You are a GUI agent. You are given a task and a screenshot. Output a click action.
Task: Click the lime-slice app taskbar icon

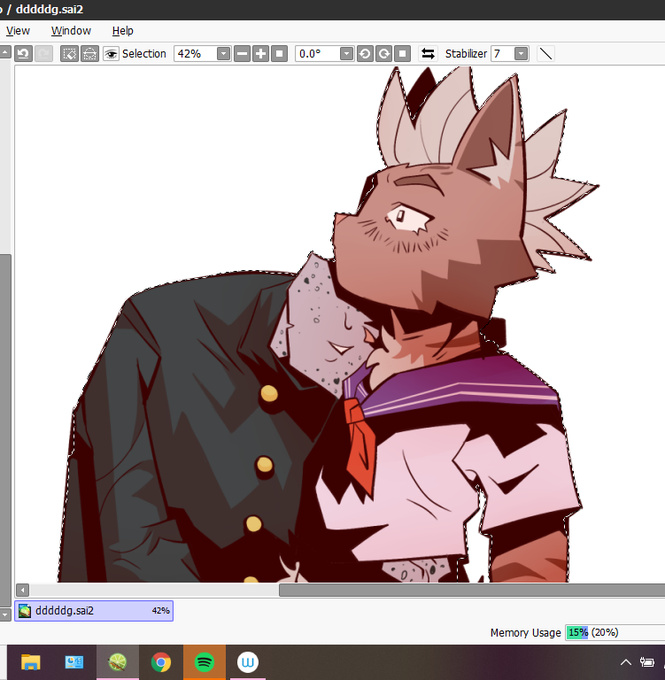click(118, 662)
